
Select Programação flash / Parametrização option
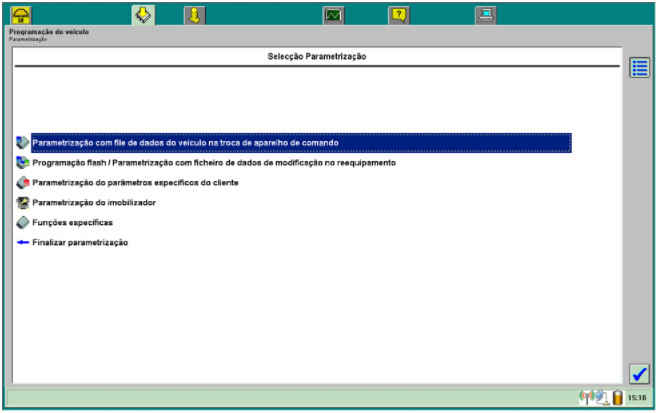[x=213, y=162]
